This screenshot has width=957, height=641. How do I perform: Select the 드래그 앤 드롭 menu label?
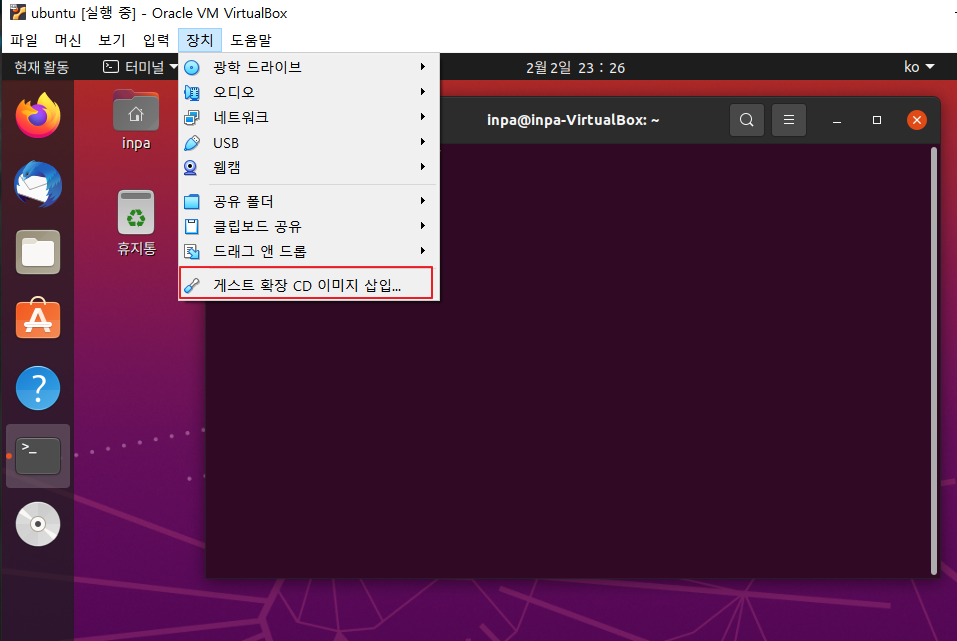pyautogui.click(x=259, y=252)
